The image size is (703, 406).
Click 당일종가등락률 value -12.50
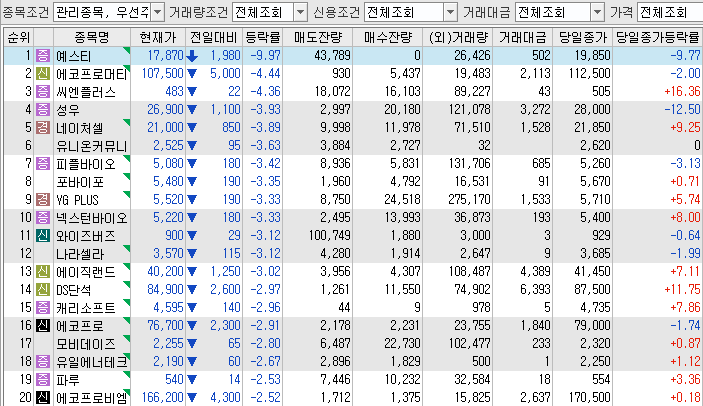pyautogui.click(x=682, y=109)
